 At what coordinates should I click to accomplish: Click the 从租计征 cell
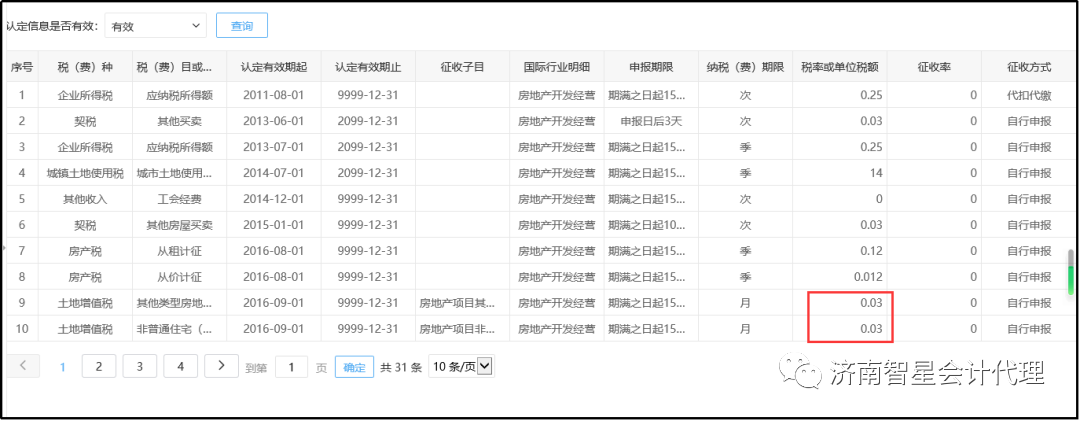[179, 251]
